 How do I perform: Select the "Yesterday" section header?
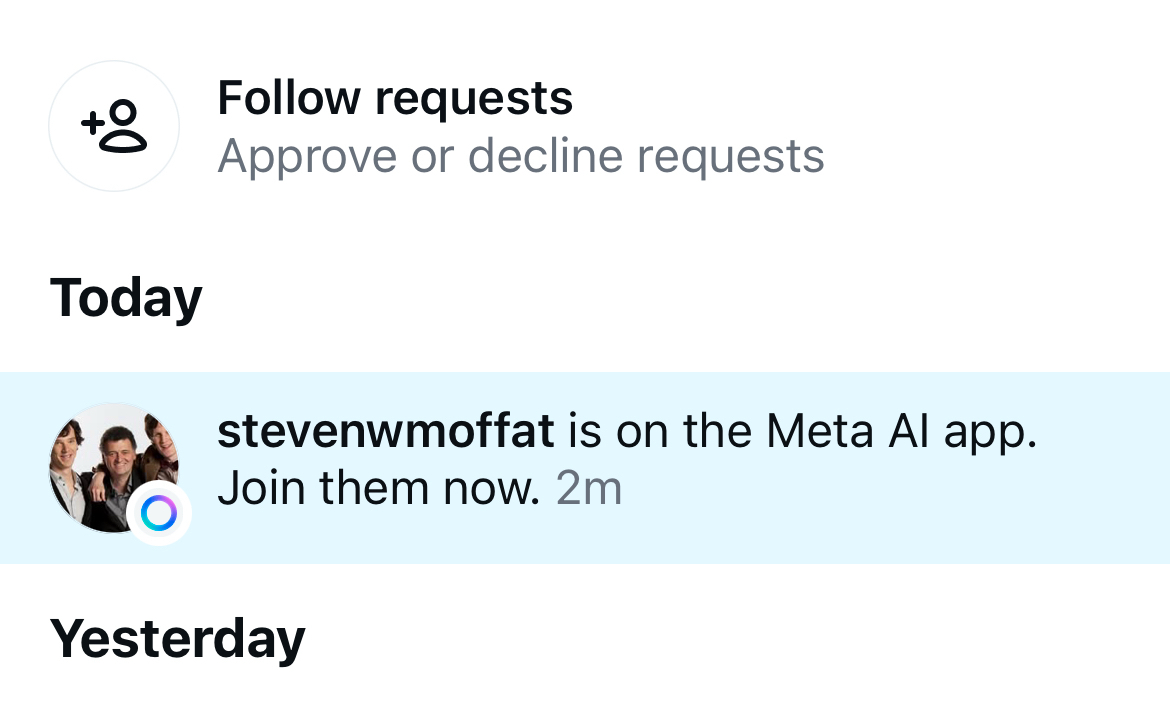tap(177, 638)
